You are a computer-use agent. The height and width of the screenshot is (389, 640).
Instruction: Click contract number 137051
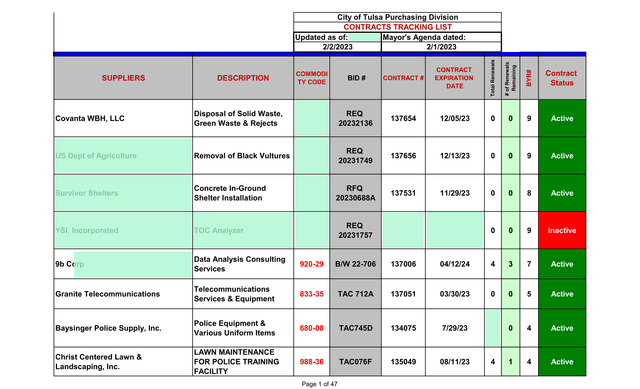(x=403, y=294)
